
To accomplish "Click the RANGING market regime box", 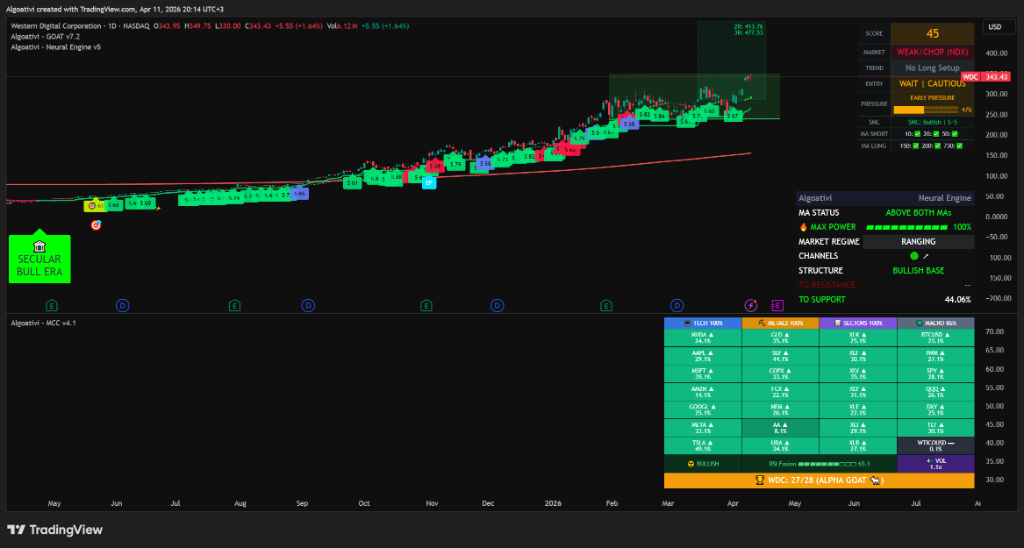I will click(918, 242).
